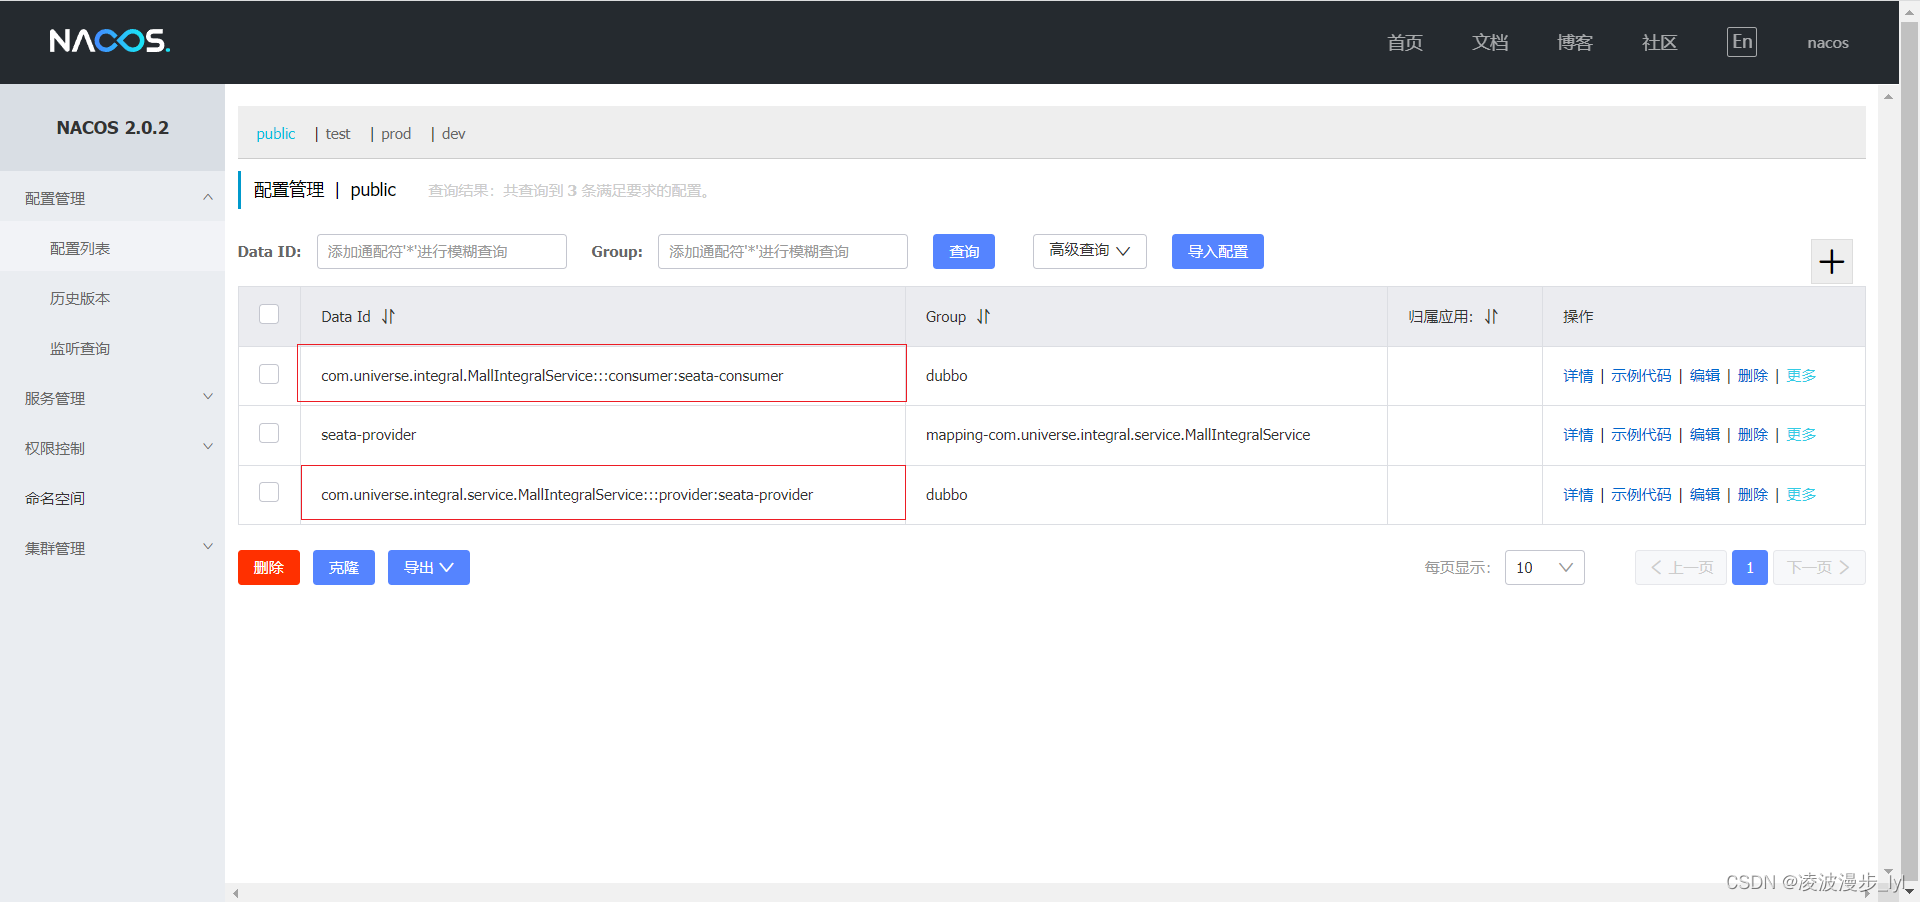Open the 高级查询 advanced query dropdown
The width and height of the screenshot is (1920, 902).
(1089, 251)
